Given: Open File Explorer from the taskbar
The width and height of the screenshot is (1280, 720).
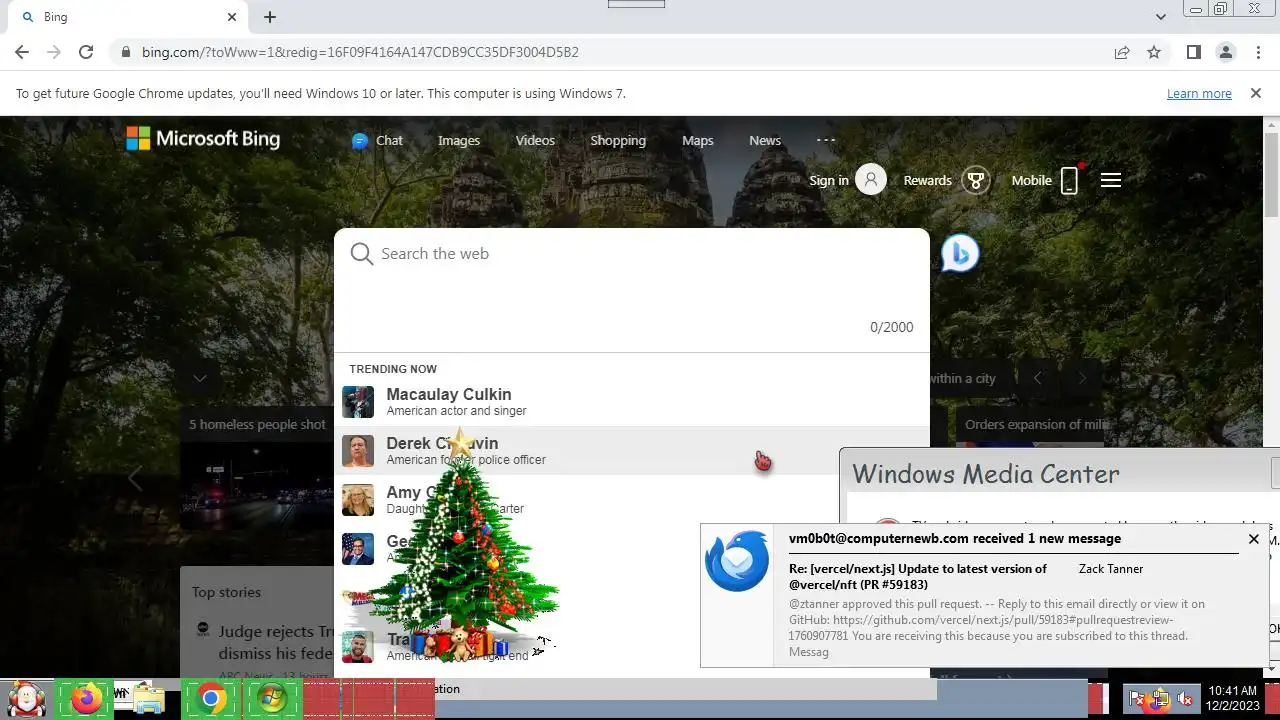Looking at the screenshot, I should click(148, 698).
